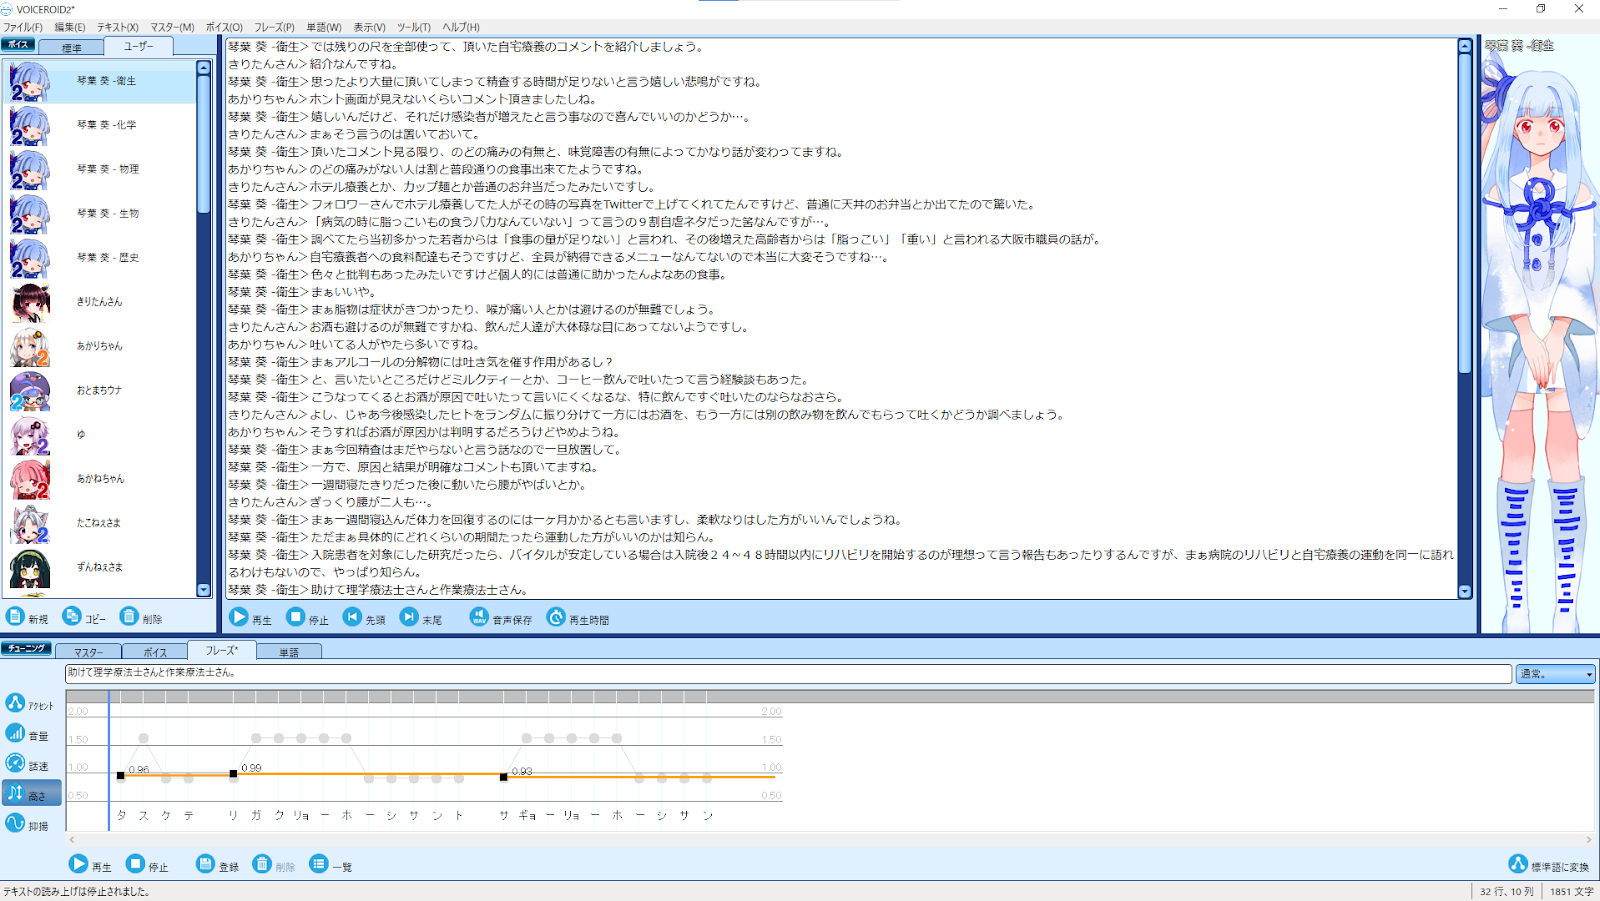
Task: Select the あかりちゃん voice preset
Action: pos(100,346)
